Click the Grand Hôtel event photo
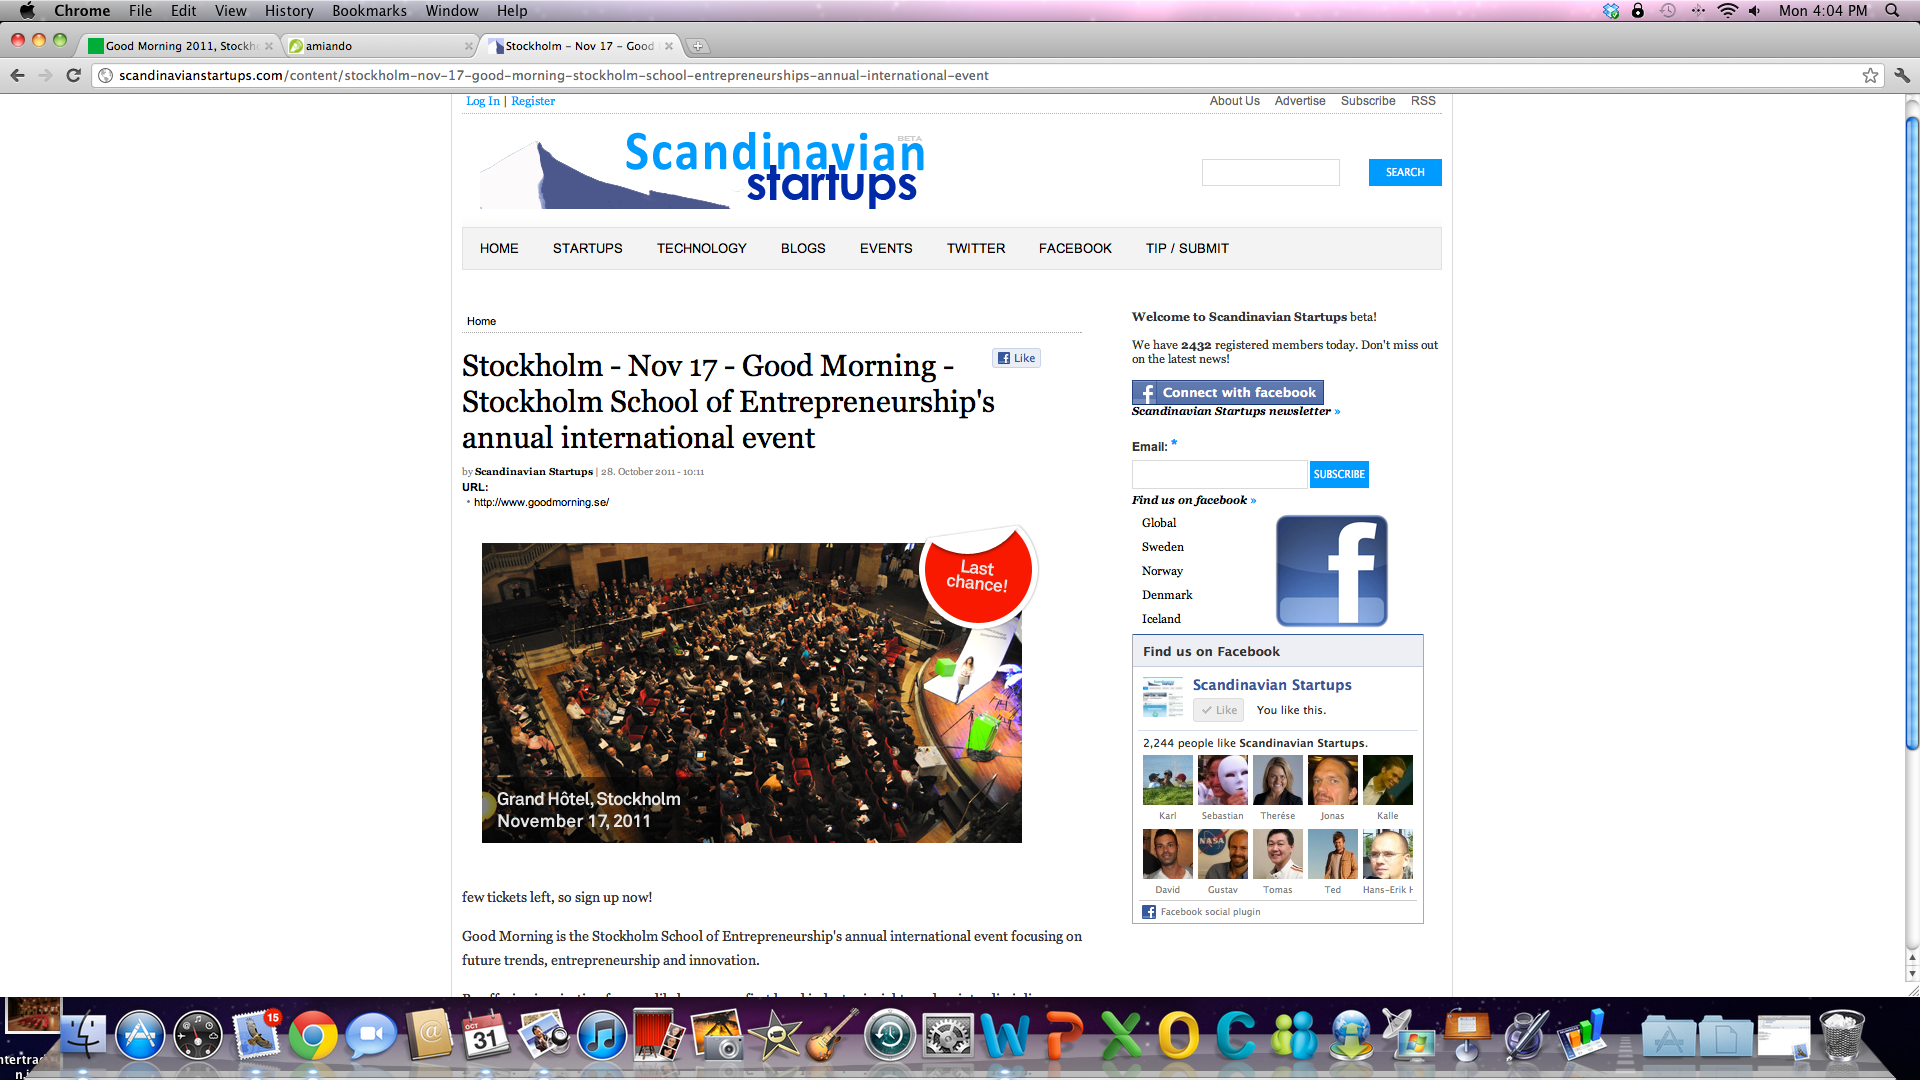Image resolution: width=1920 pixels, height=1080 pixels. click(x=751, y=692)
